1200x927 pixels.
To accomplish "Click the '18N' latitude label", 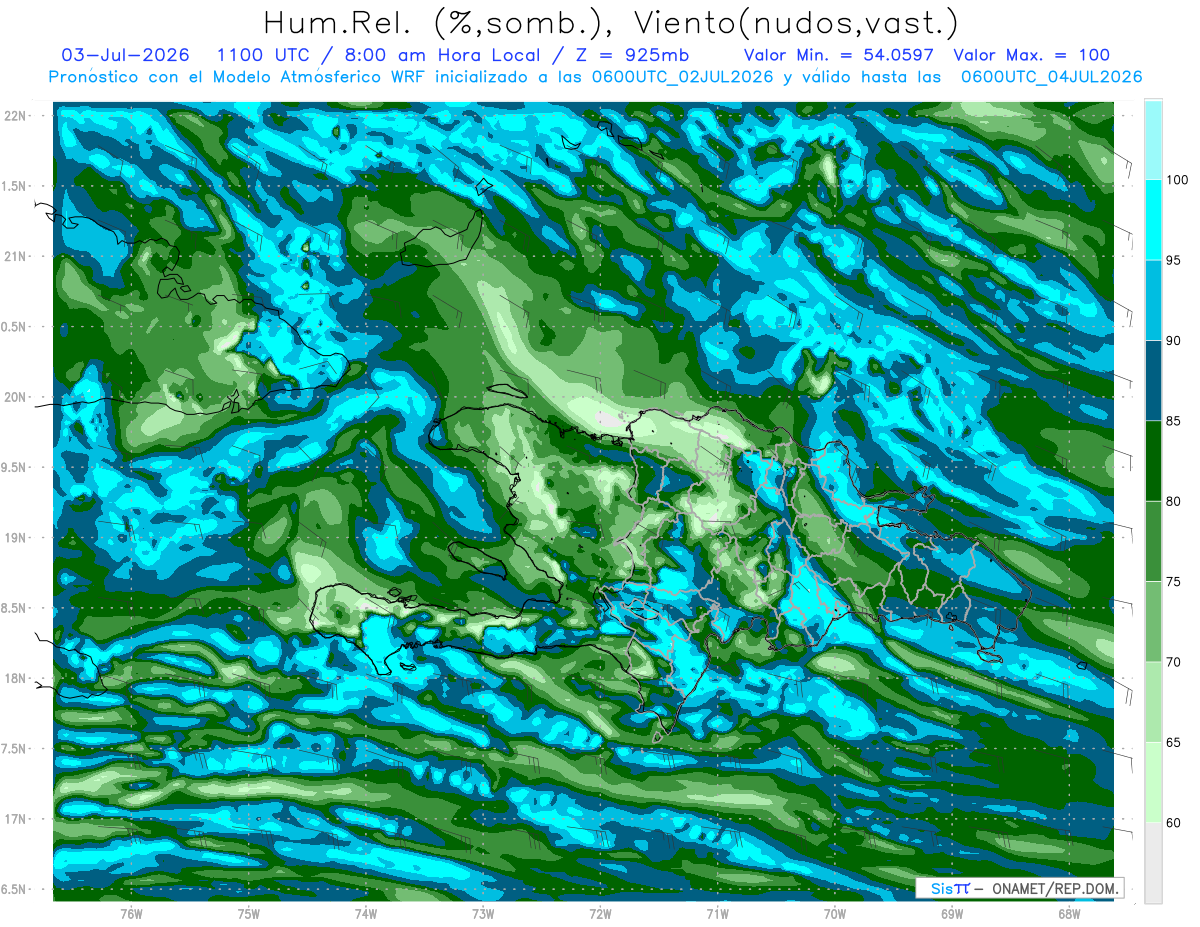I will click(x=14, y=678).
